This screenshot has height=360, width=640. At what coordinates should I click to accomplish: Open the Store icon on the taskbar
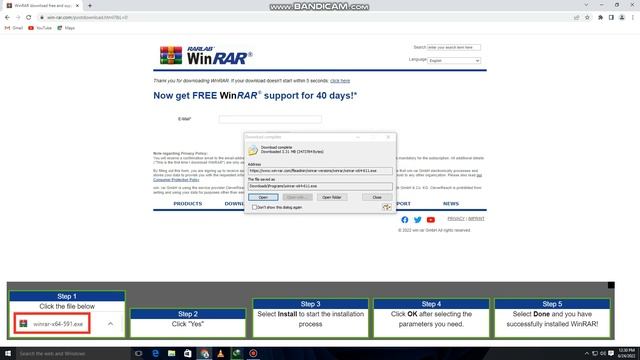tap(188, 353)
